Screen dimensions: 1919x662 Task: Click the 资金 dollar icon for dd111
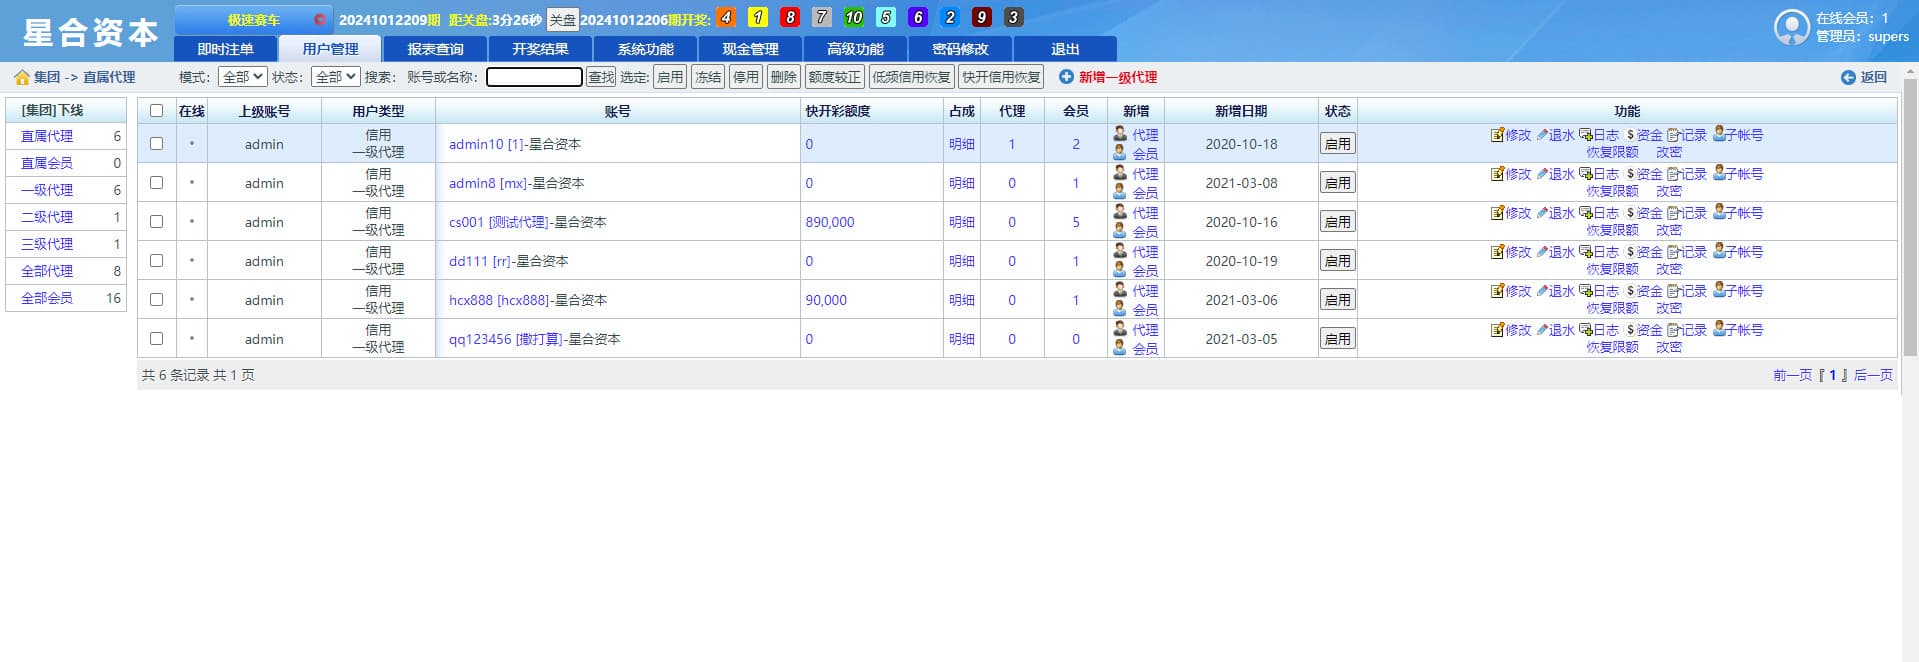pos(1630,252)
